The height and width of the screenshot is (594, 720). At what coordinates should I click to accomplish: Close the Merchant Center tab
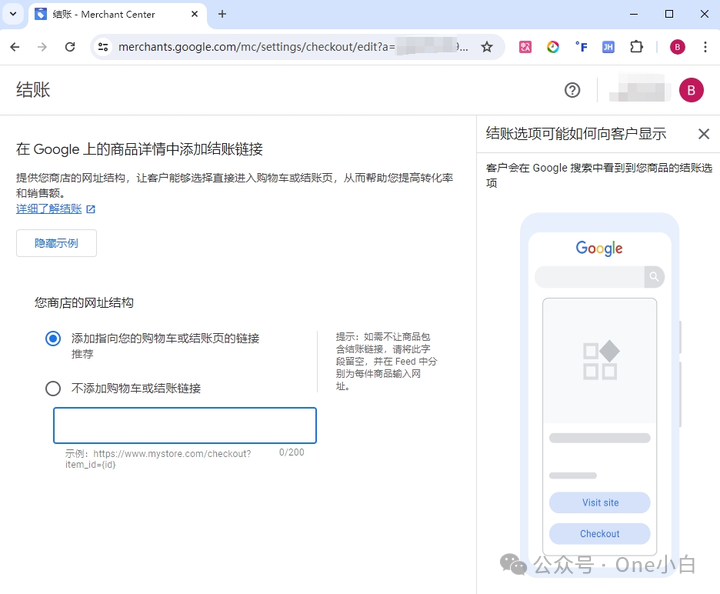pyautogui.click(x=195, y=14)
